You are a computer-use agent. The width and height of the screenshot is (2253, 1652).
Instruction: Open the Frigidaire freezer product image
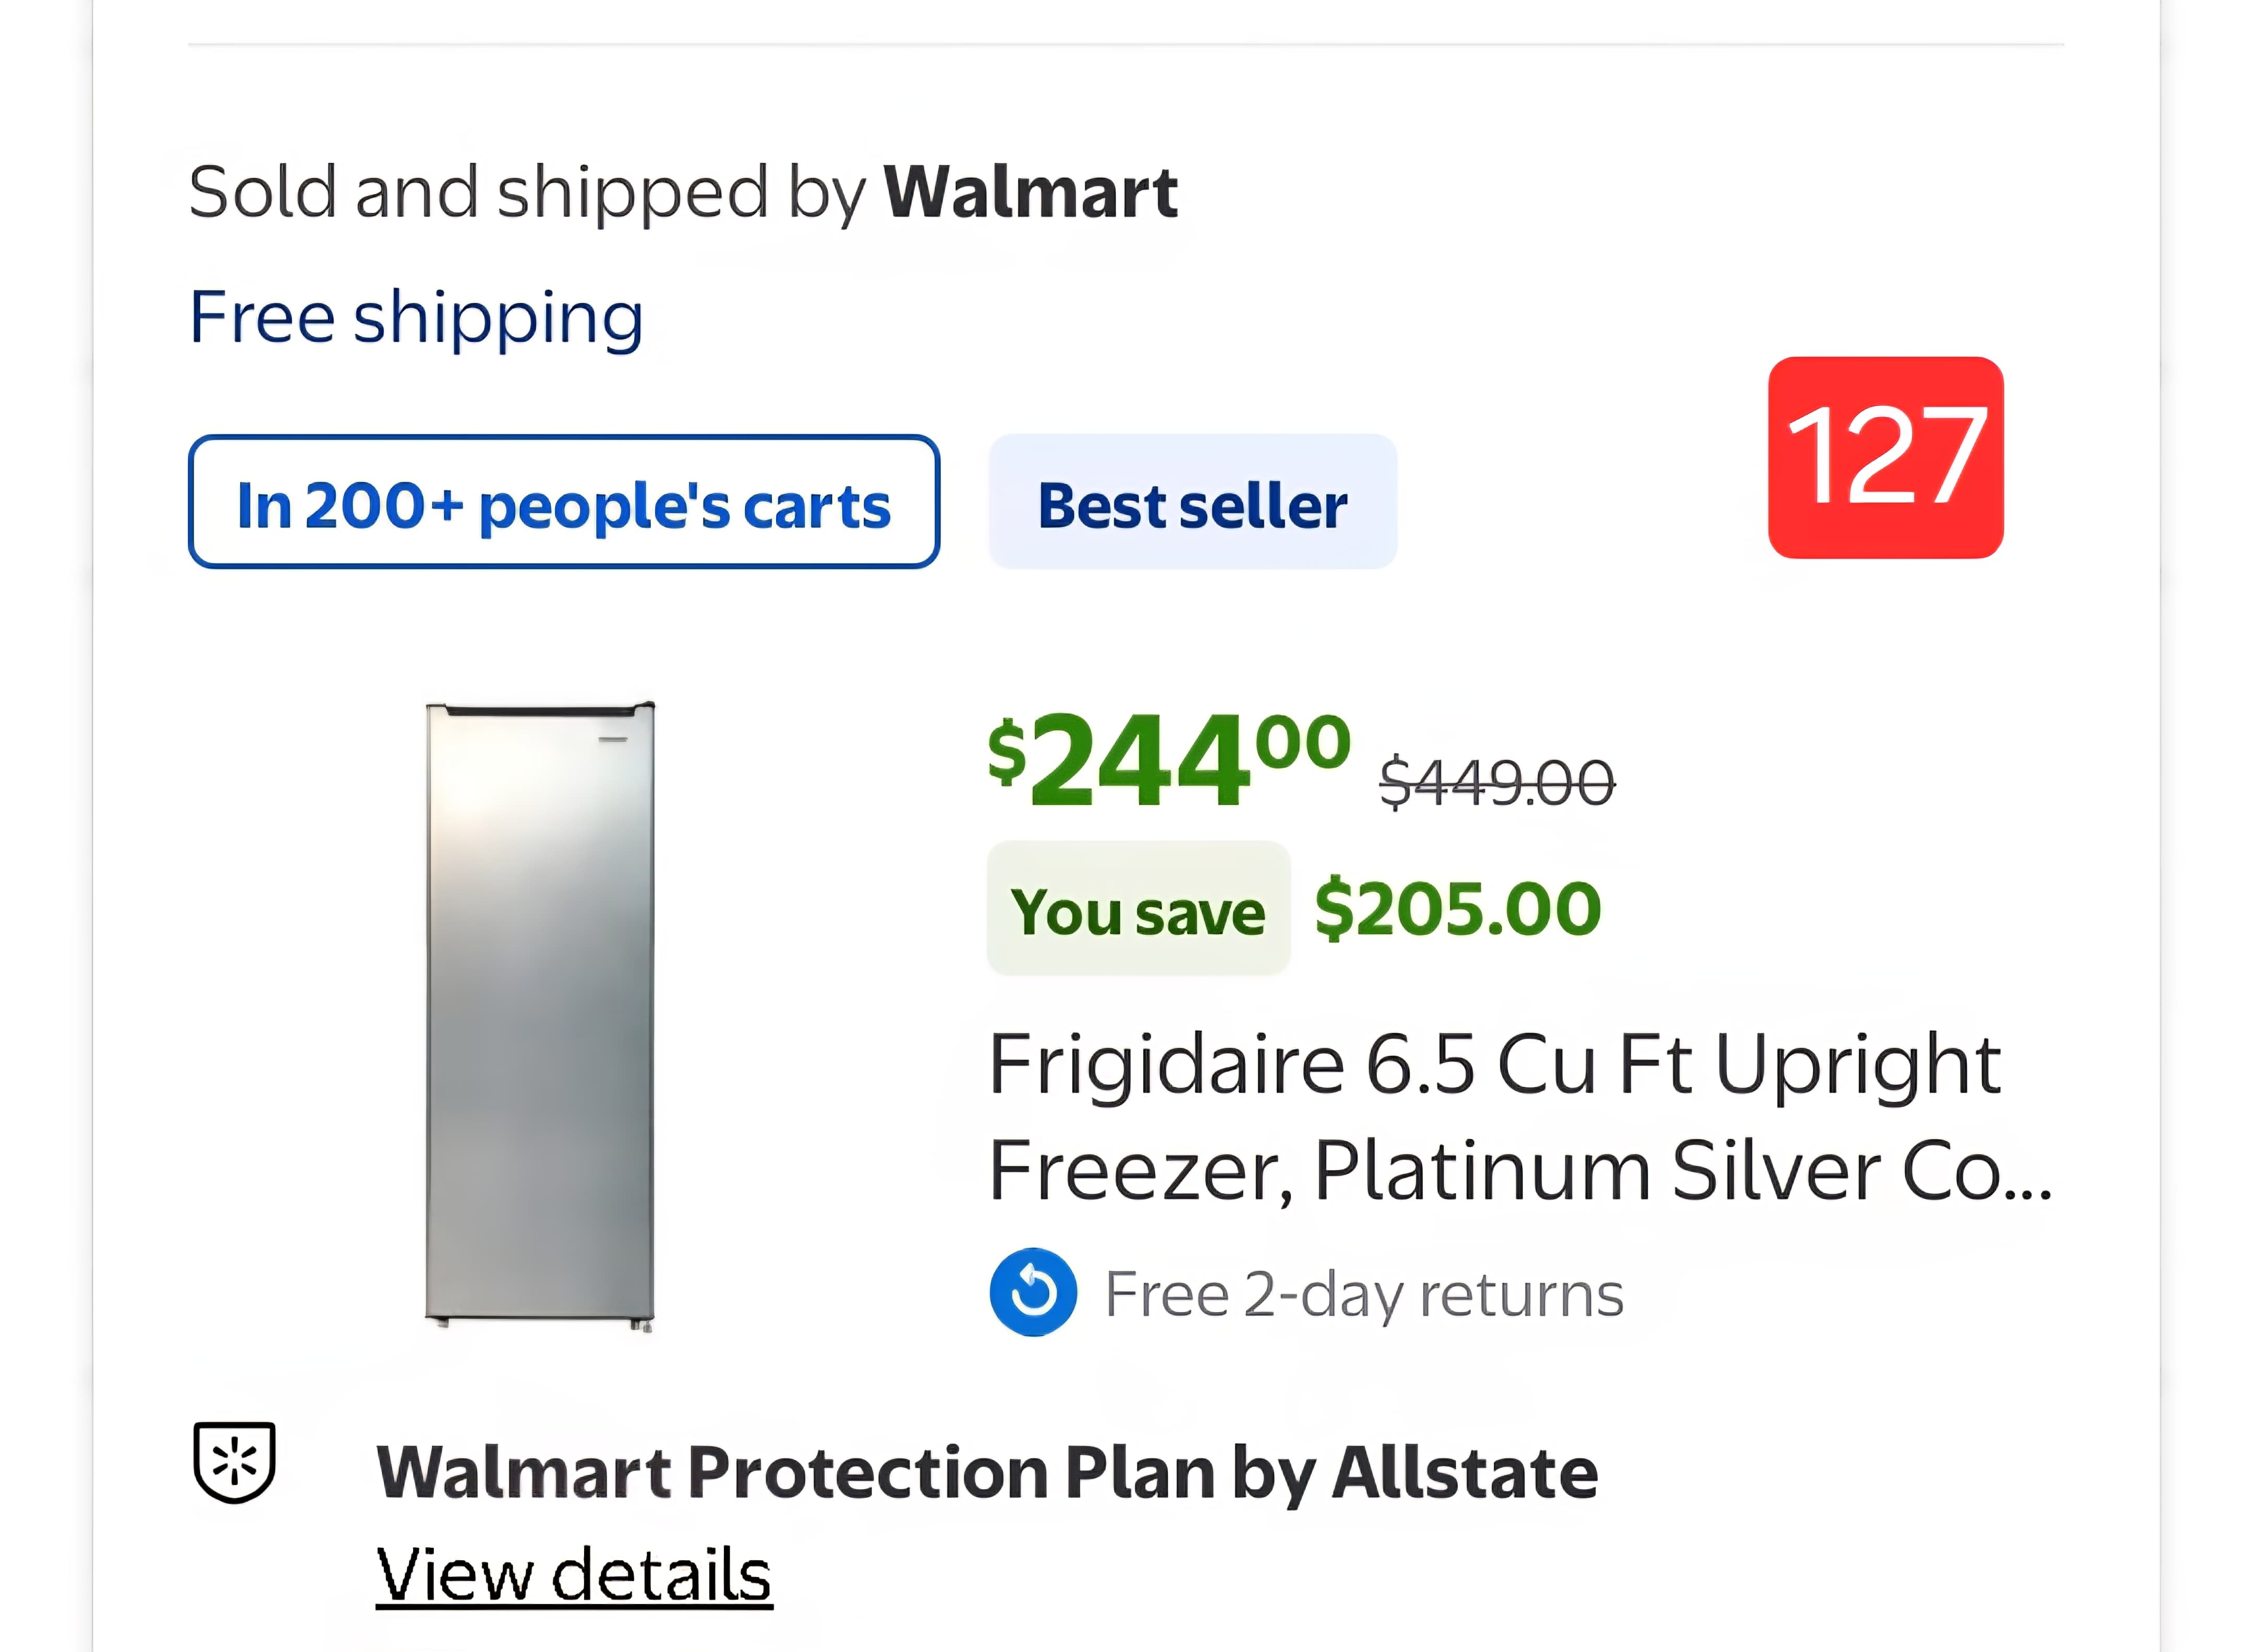tap(540, 1016)
